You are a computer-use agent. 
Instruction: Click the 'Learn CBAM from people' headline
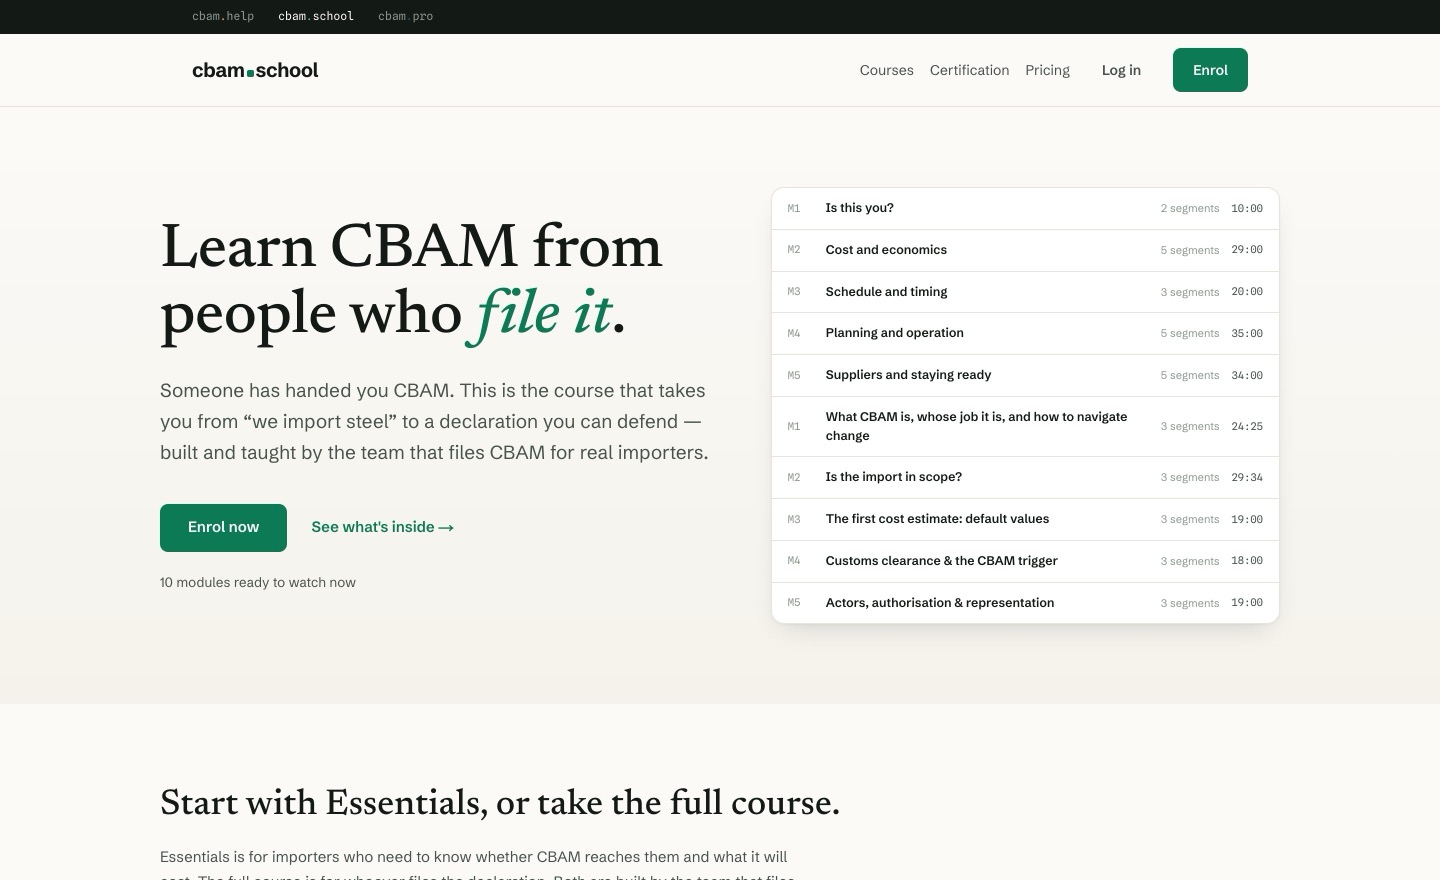pyautogui.click(x=411, y=281)
